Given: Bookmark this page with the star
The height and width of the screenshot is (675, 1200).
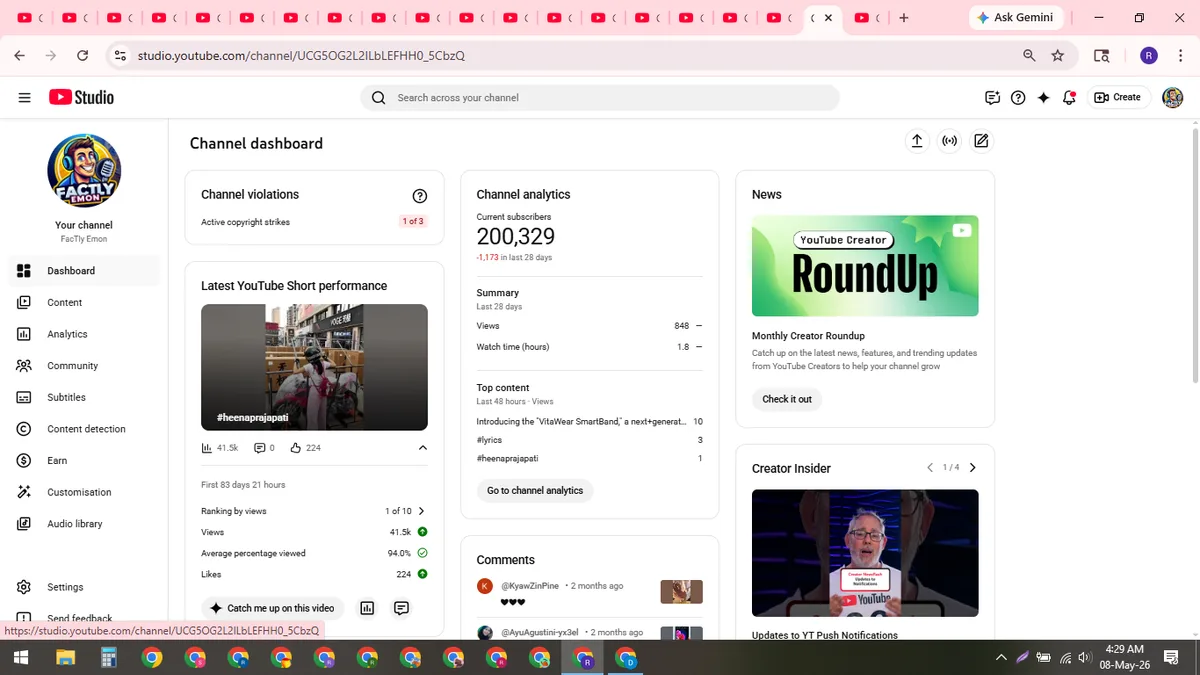Looking at the screenshot, I should point(1058,56).
